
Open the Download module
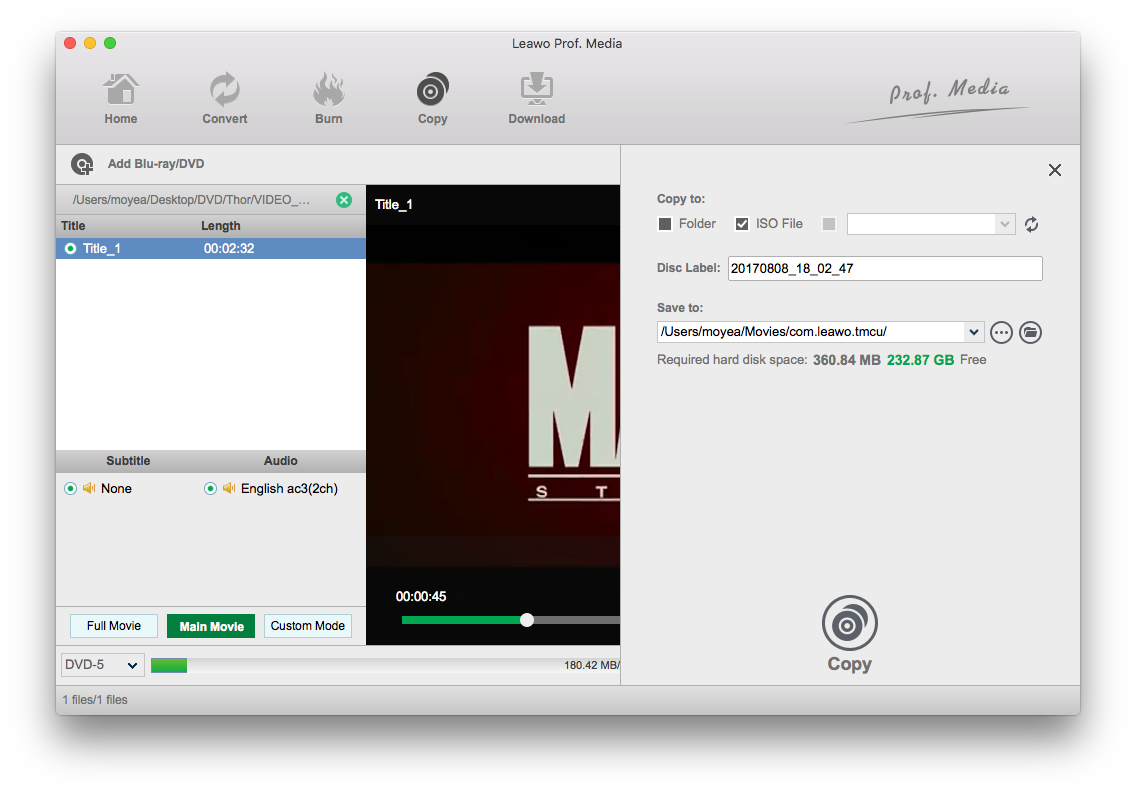(536, 99)
